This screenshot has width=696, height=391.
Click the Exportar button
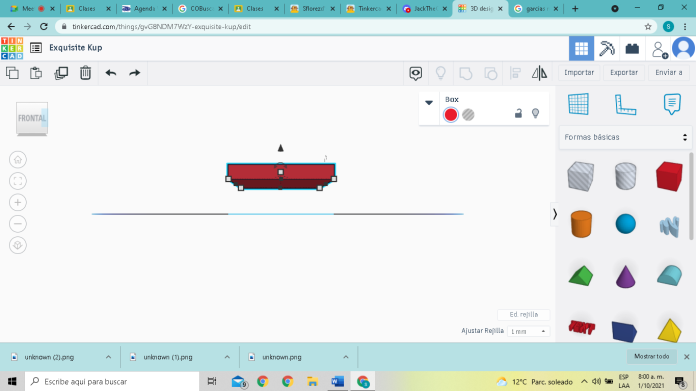point(624,72)
